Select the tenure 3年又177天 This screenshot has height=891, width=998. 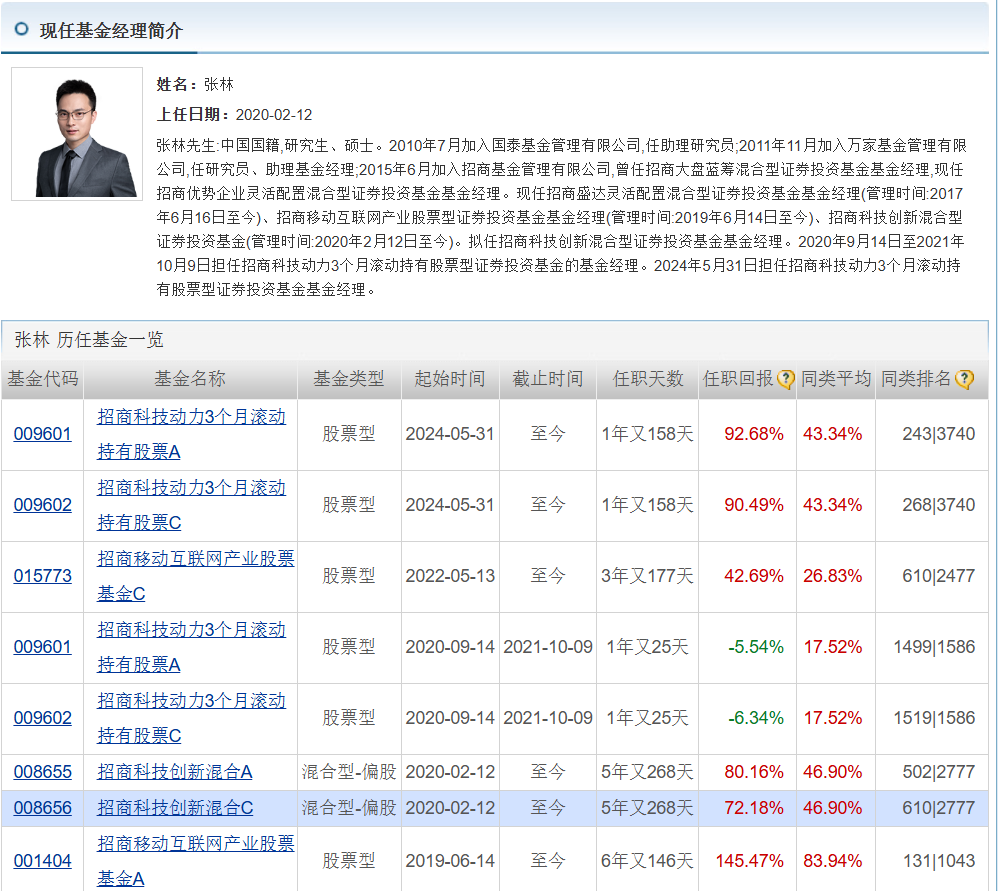[x=647, y=577]
